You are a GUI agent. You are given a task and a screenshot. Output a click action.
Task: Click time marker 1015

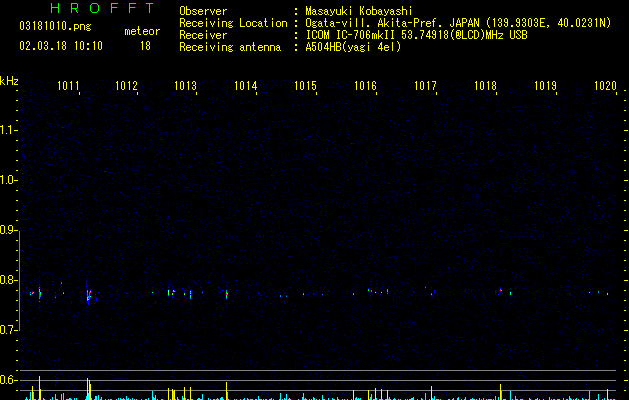pyautogui.click(x=305, y=86)
